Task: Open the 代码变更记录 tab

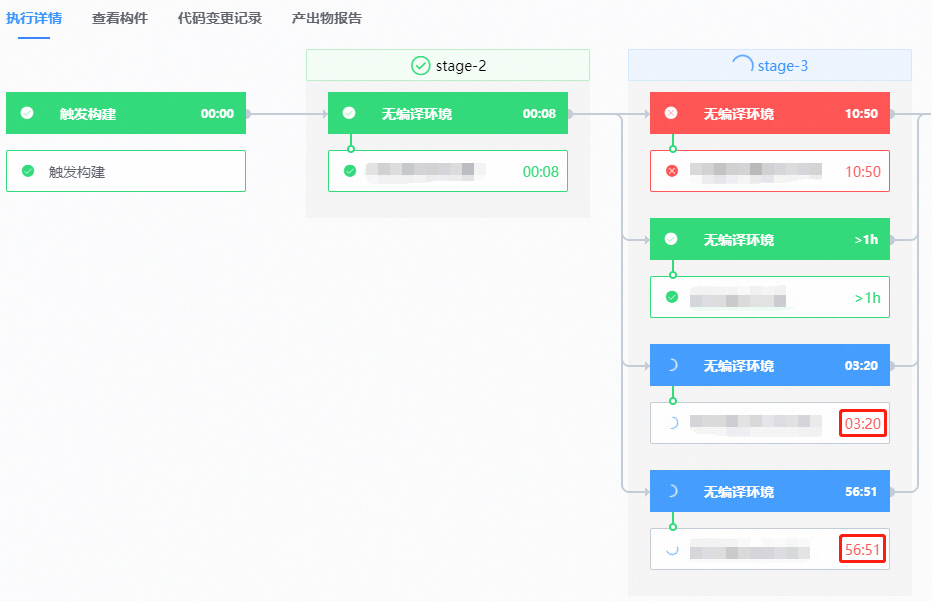Action: (220, 18)
